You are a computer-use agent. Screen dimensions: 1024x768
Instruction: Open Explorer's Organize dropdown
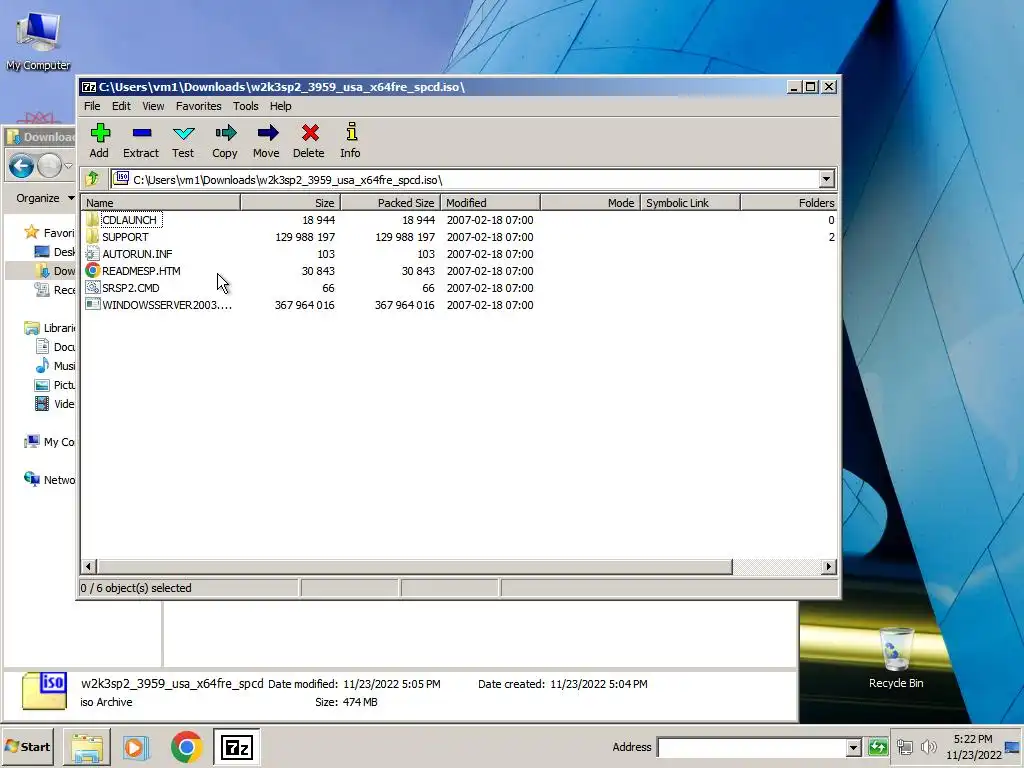pyautogui.click(x=45, y=198)
